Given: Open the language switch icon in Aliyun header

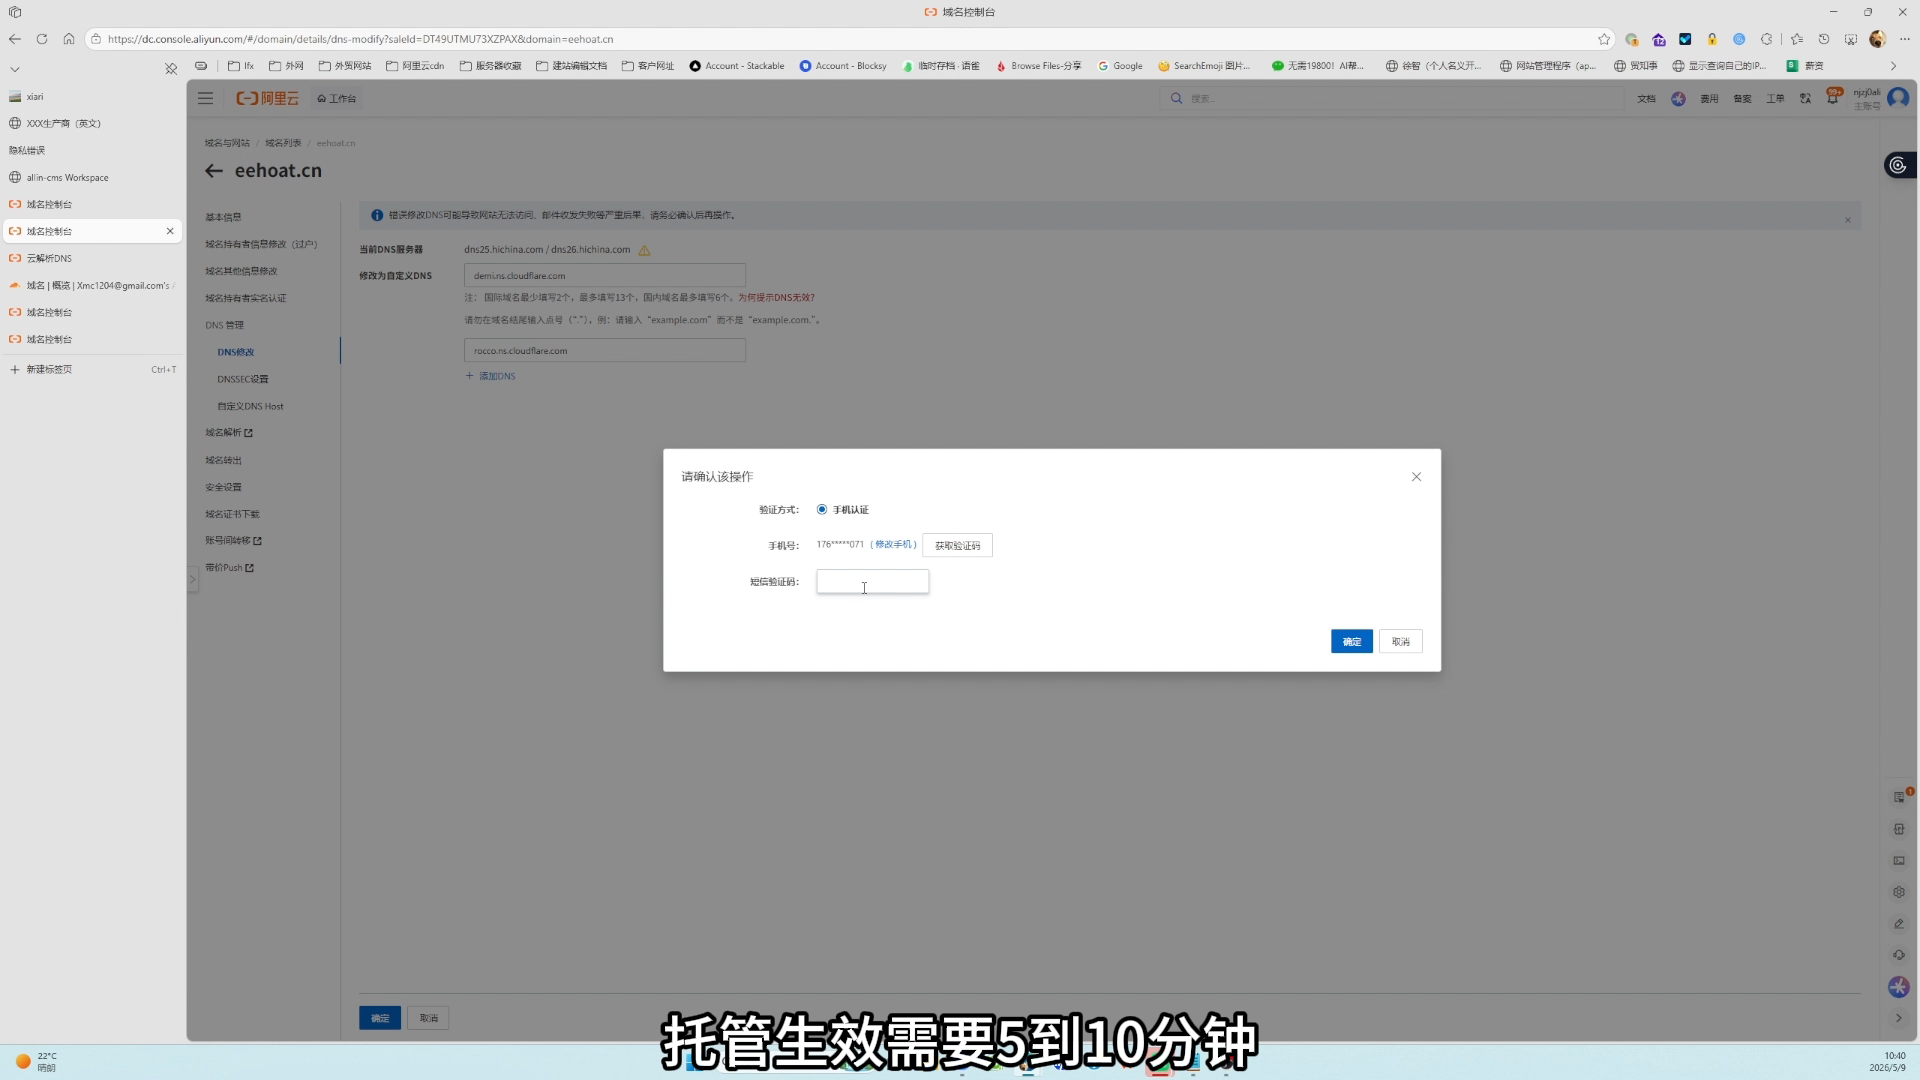Looking at the screenshot, I should click(1805, 98).
